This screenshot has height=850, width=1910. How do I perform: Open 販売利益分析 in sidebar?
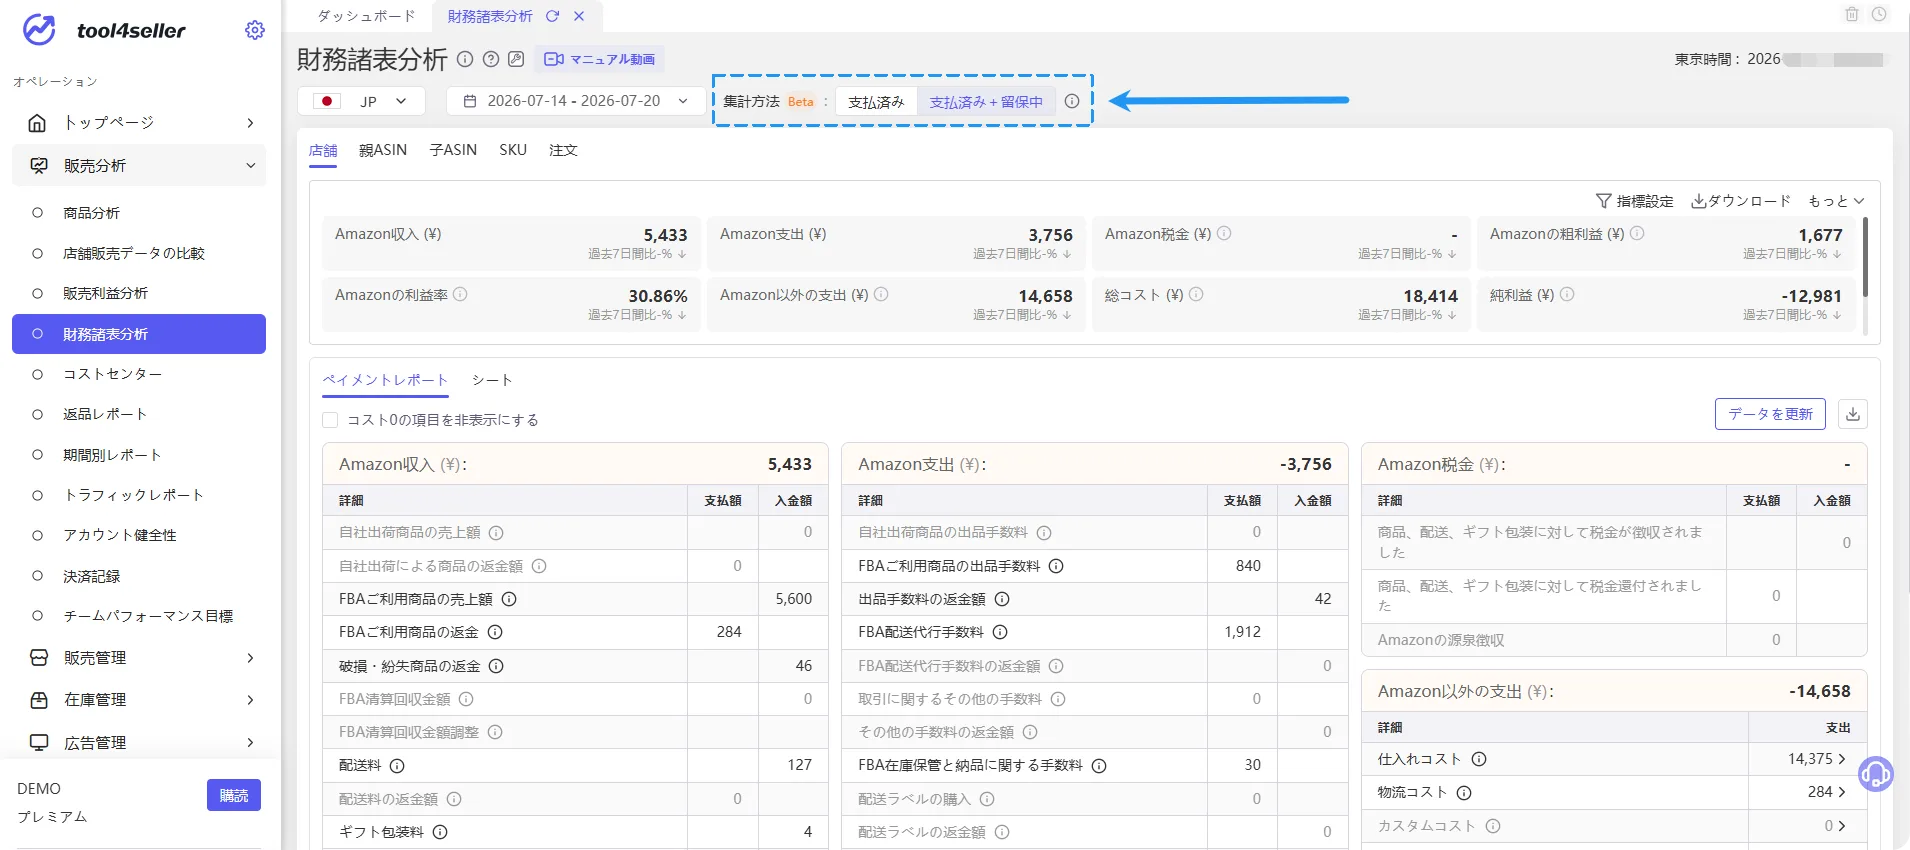(x=105, y=293)
